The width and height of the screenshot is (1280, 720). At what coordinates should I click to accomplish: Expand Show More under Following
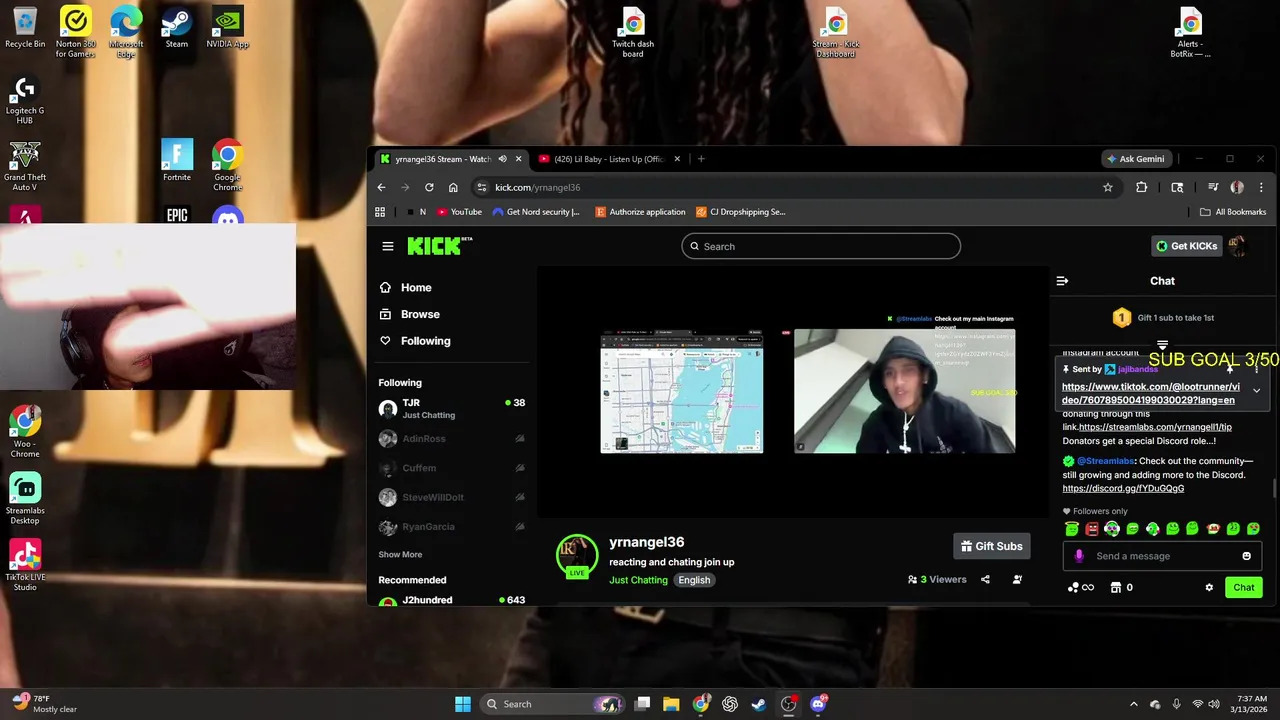400,554
